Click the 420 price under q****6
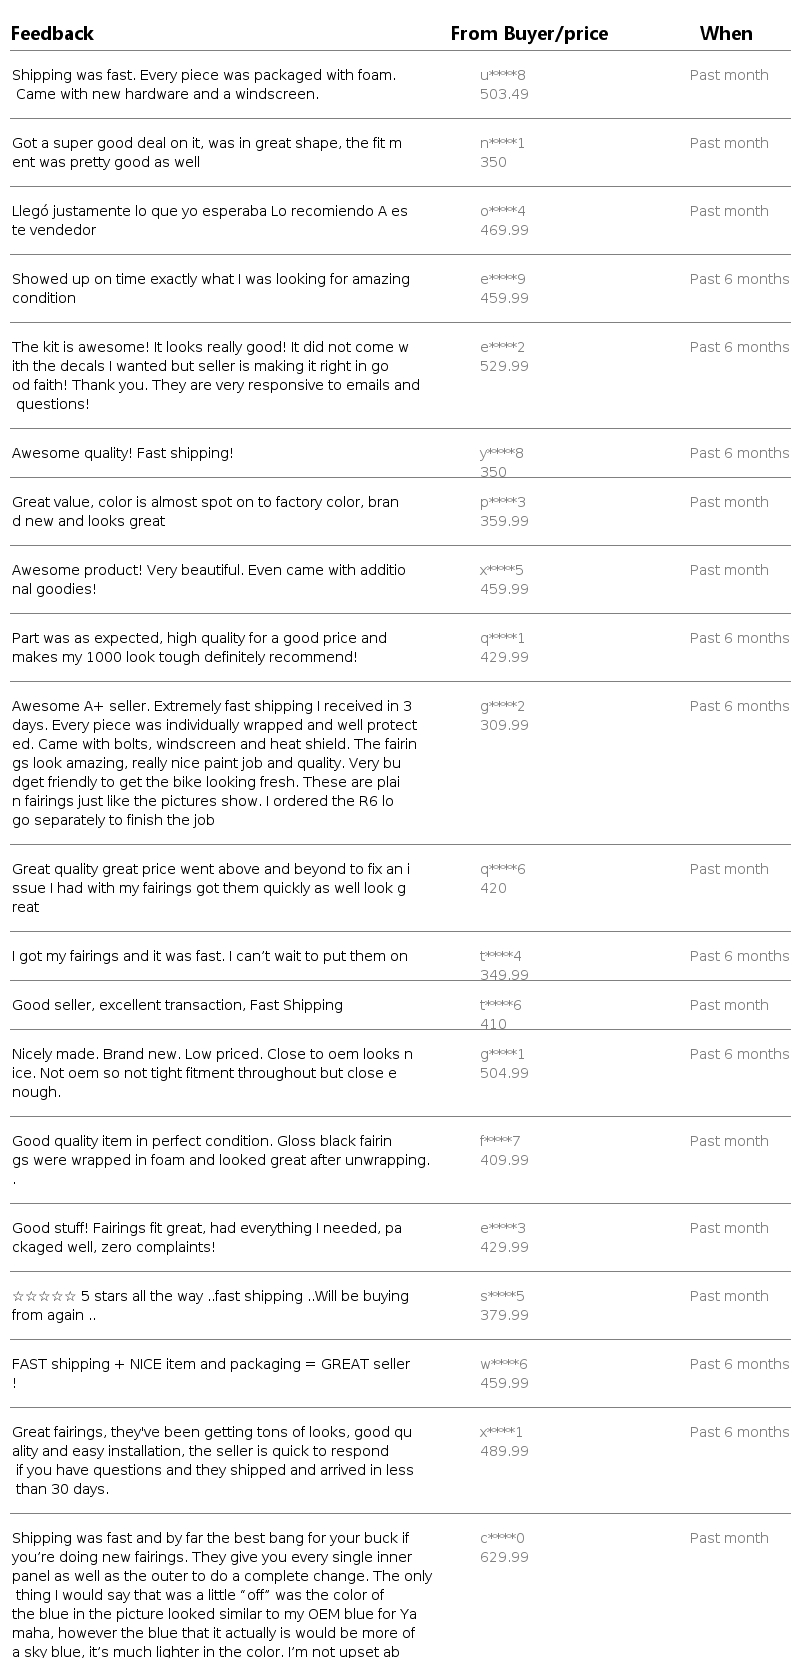This screenshot has width=800, height=1658. click(493, 888)
